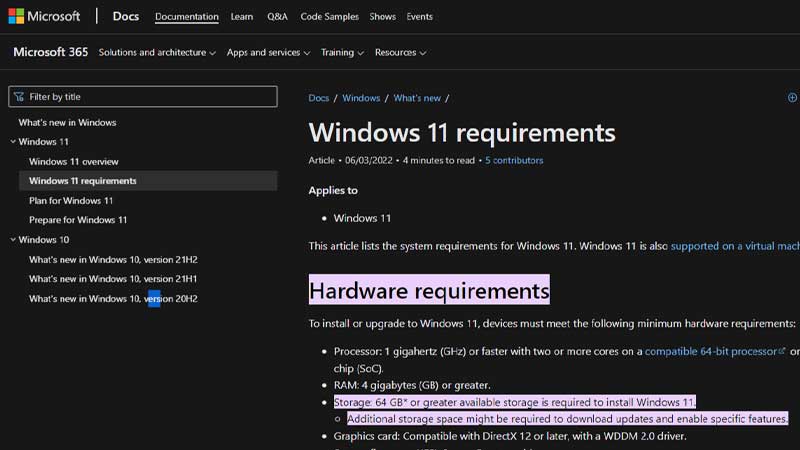Viewport: 800px width, 450px height.
Task: Open the 5 contributors link
Action: [514, 160]
